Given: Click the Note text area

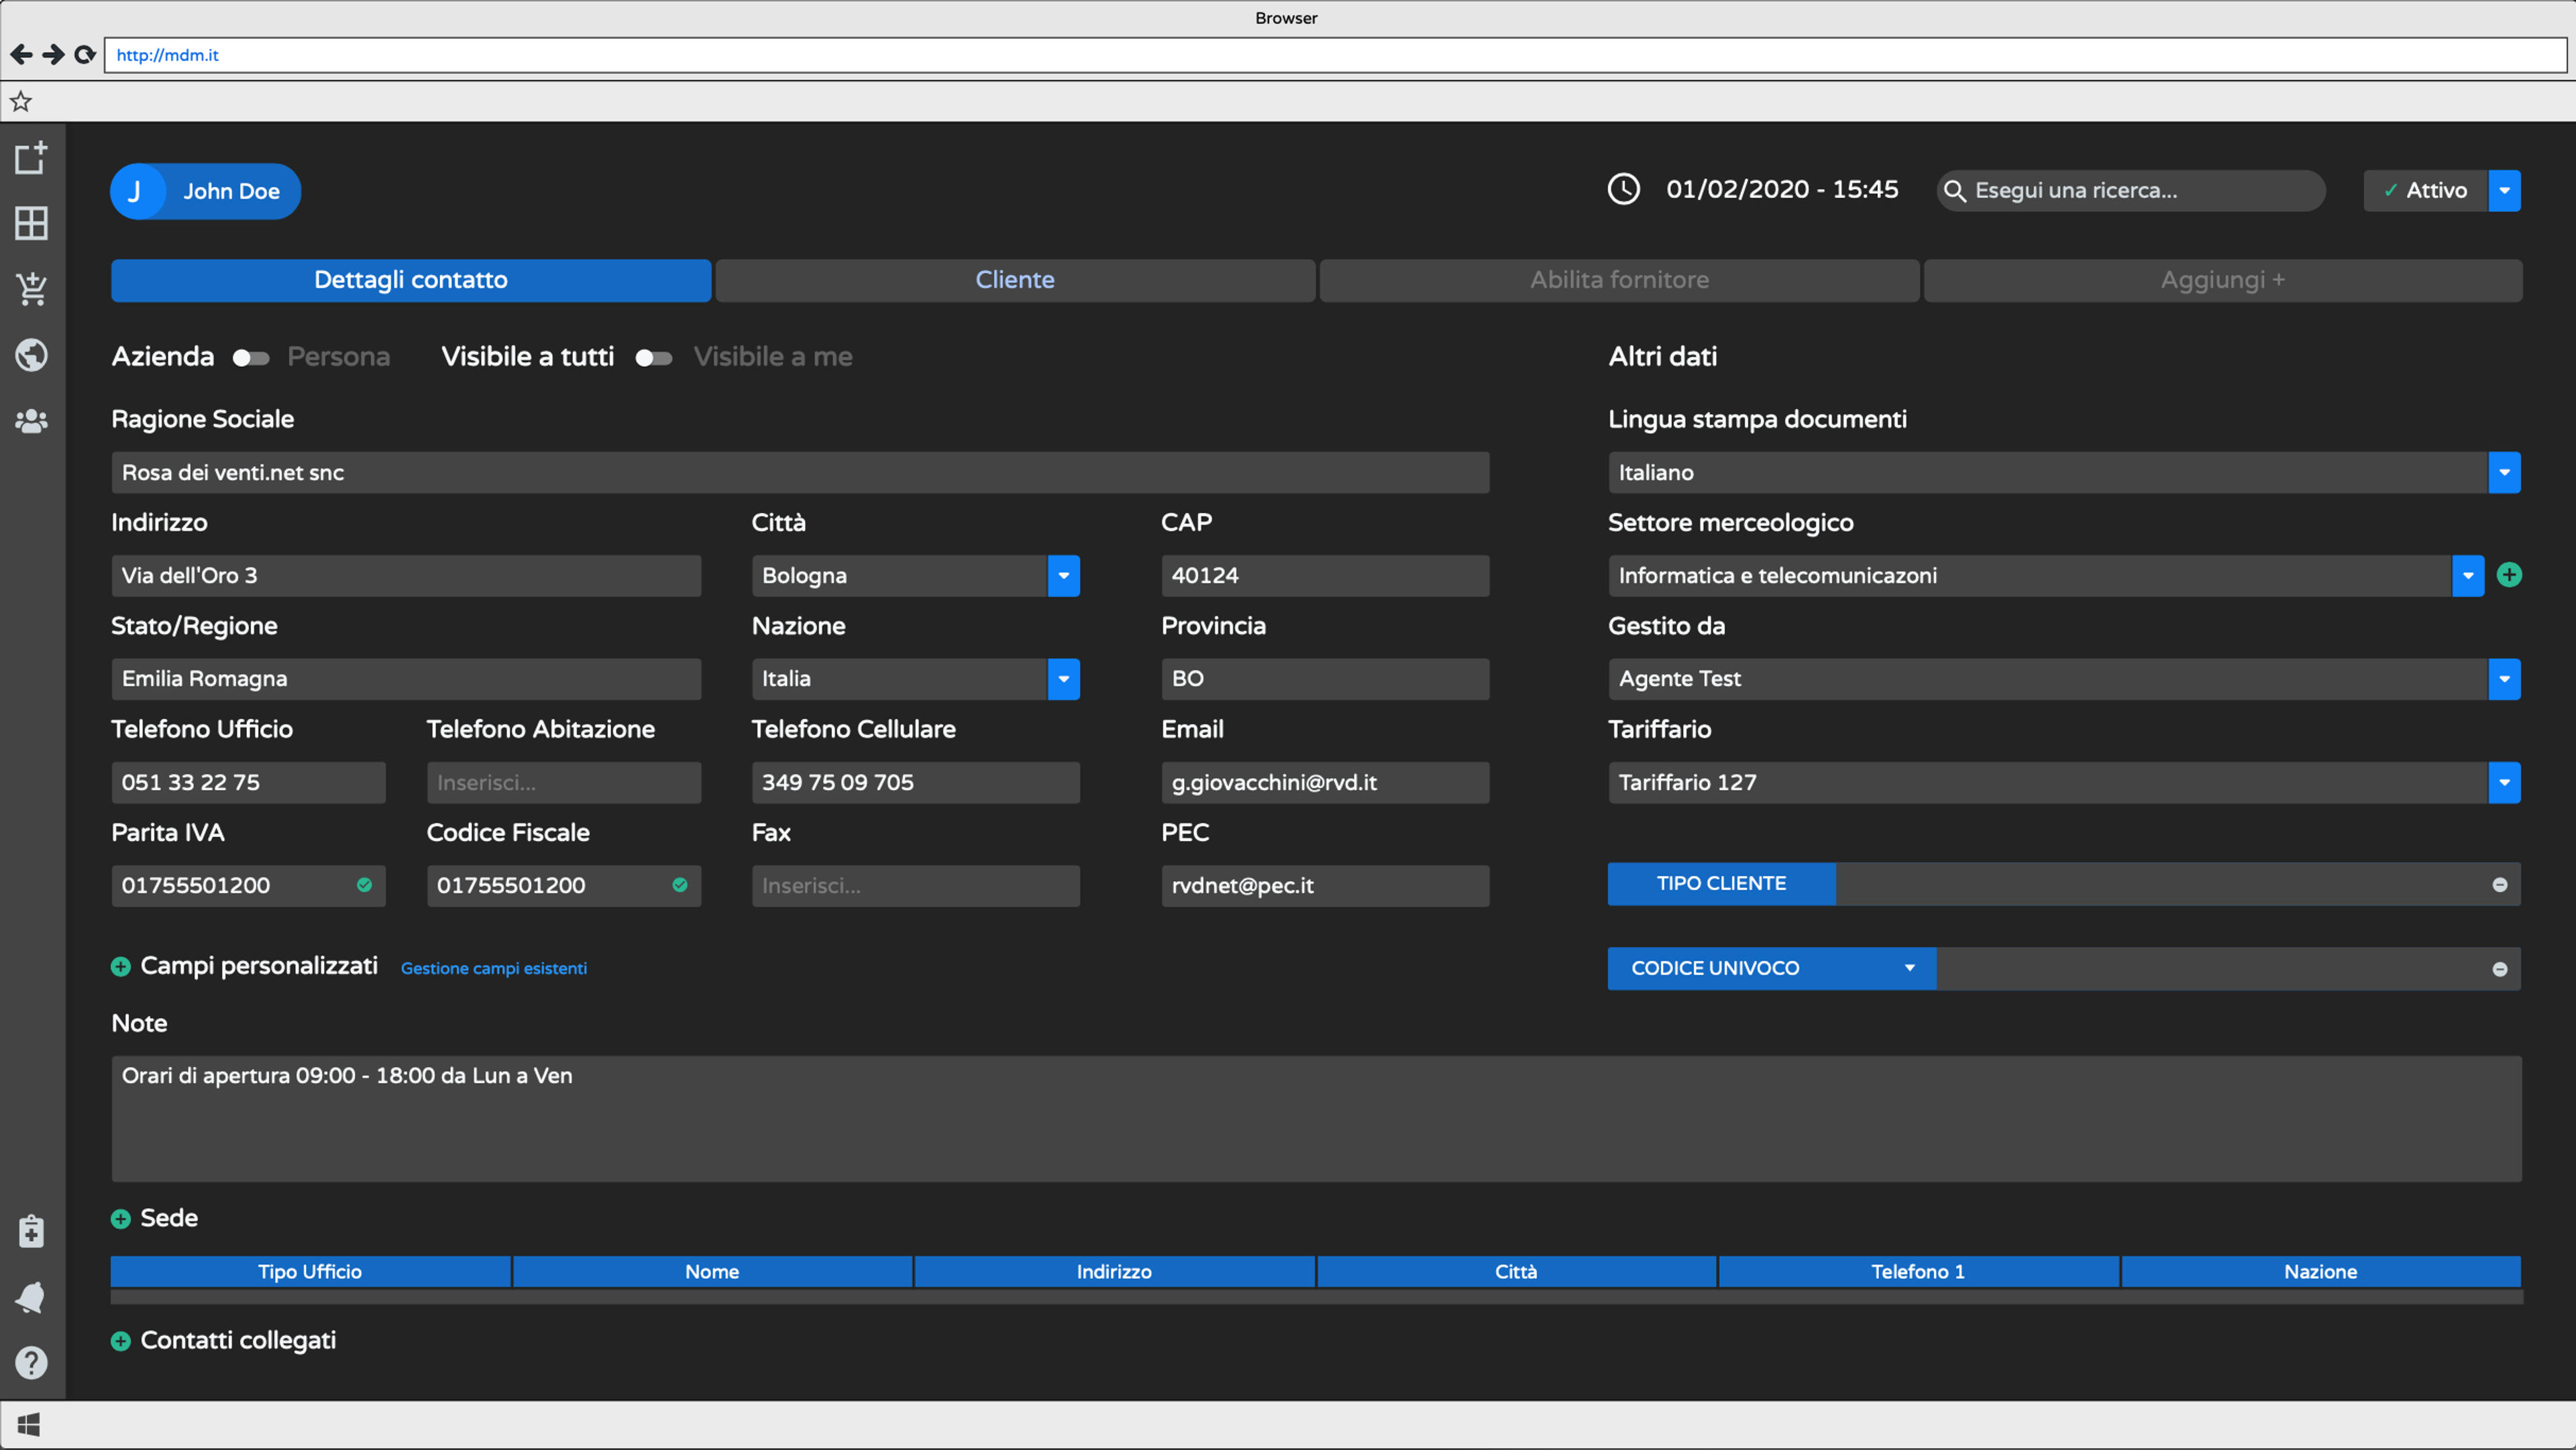Looking at the screenshot, I should (1316, 1119).
